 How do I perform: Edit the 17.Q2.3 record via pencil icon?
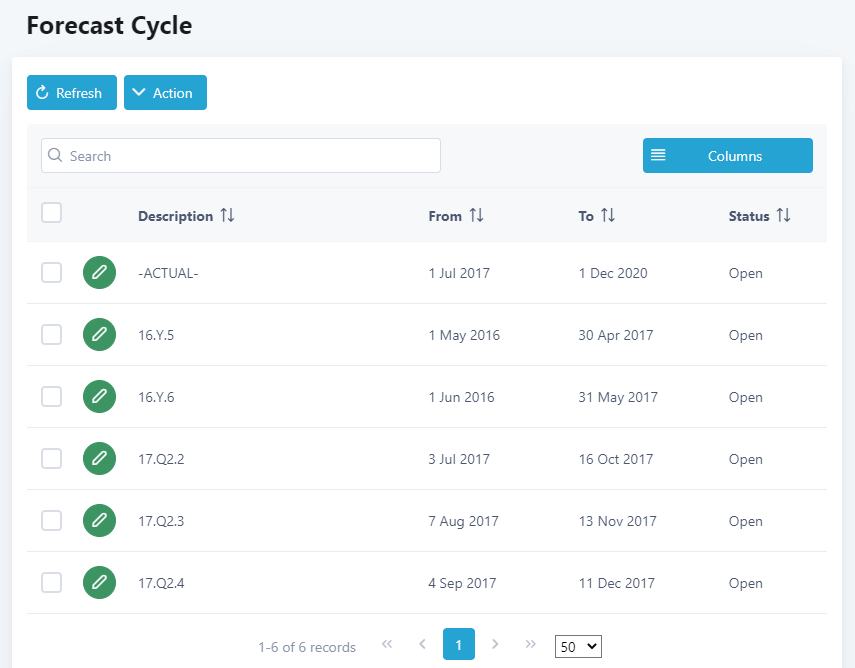[x=99, y=521]
